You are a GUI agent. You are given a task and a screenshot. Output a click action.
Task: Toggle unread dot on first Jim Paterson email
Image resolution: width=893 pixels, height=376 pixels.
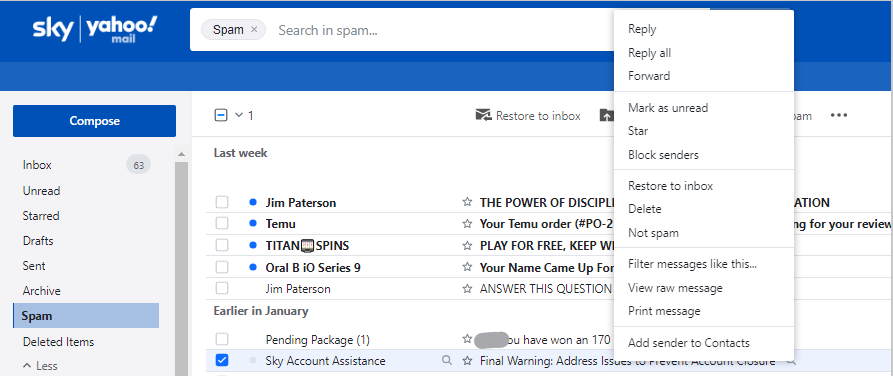pos(253,202)
